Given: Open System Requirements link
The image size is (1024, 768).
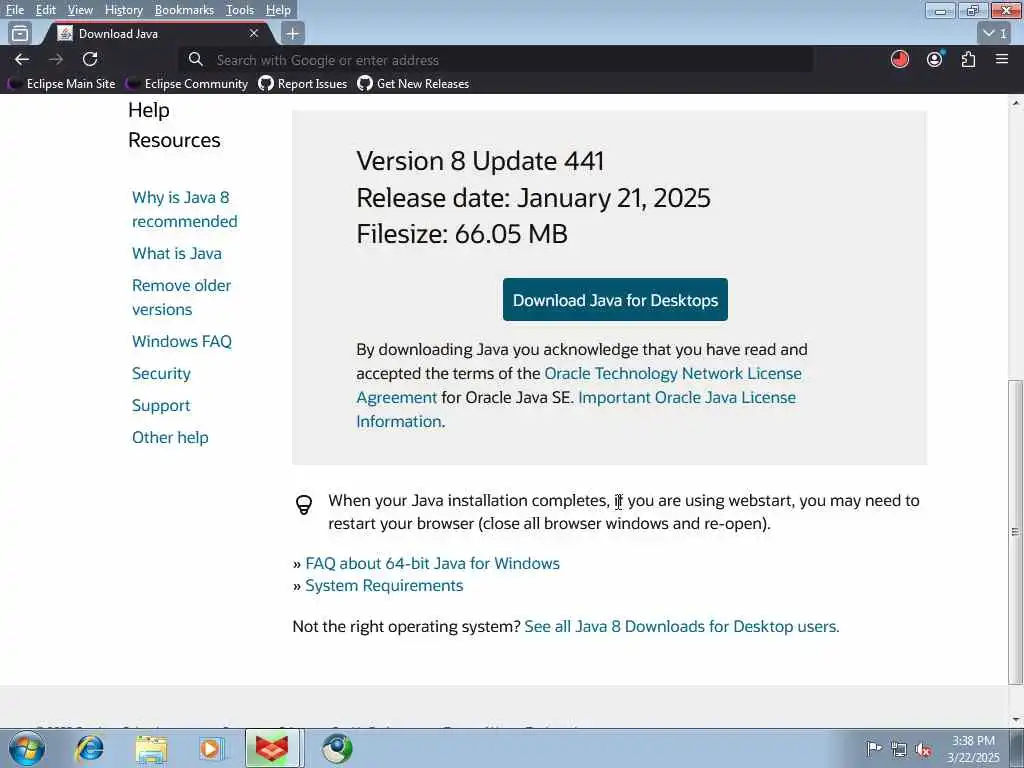Looking at the screenshot, I should 384,586.
